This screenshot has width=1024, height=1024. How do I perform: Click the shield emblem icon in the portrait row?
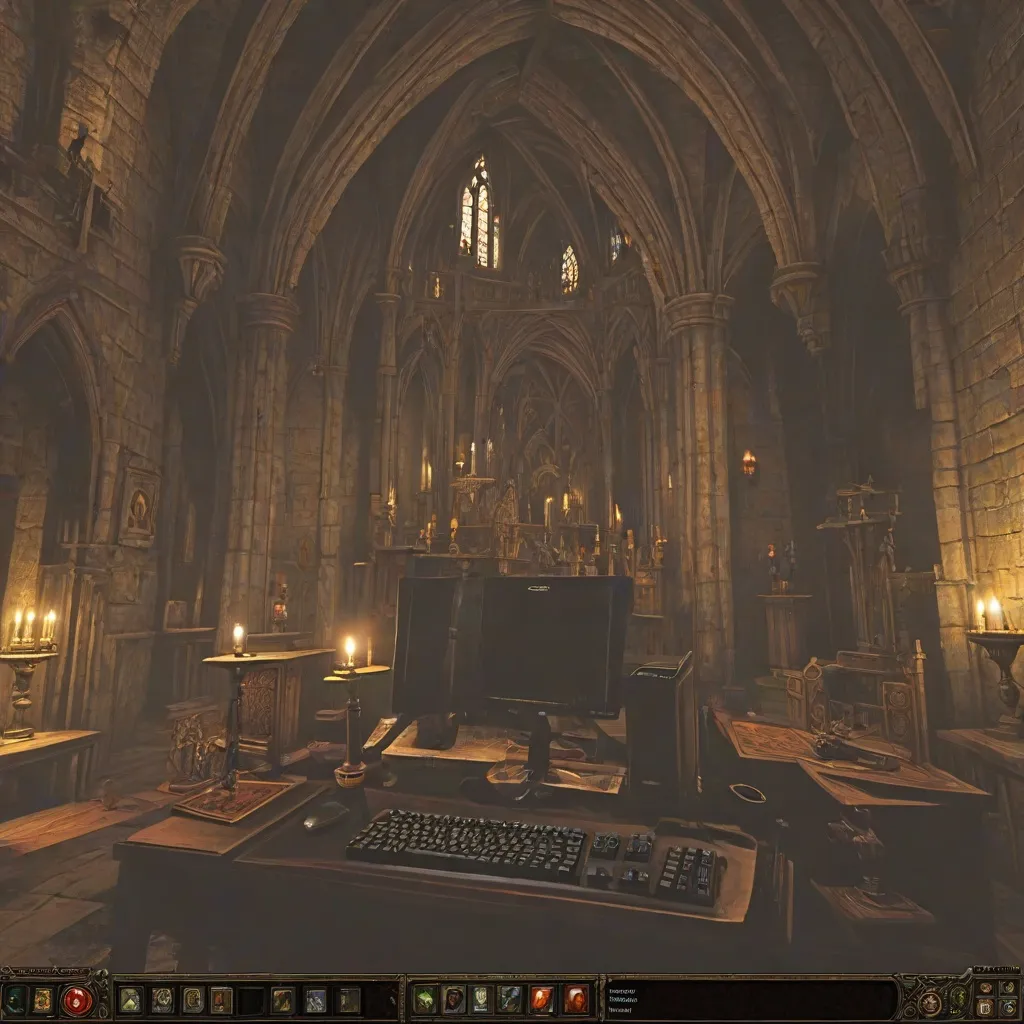[x=479, y=998]
